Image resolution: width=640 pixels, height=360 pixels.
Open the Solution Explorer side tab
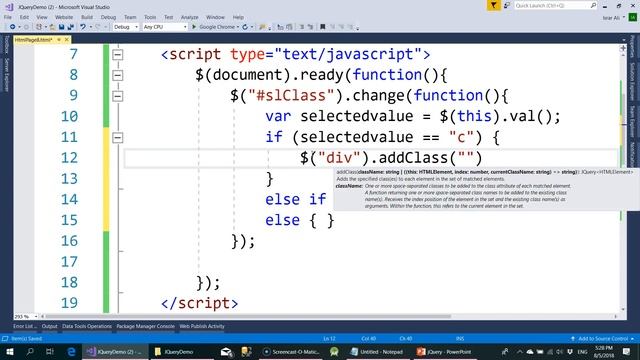pos(632,81)
